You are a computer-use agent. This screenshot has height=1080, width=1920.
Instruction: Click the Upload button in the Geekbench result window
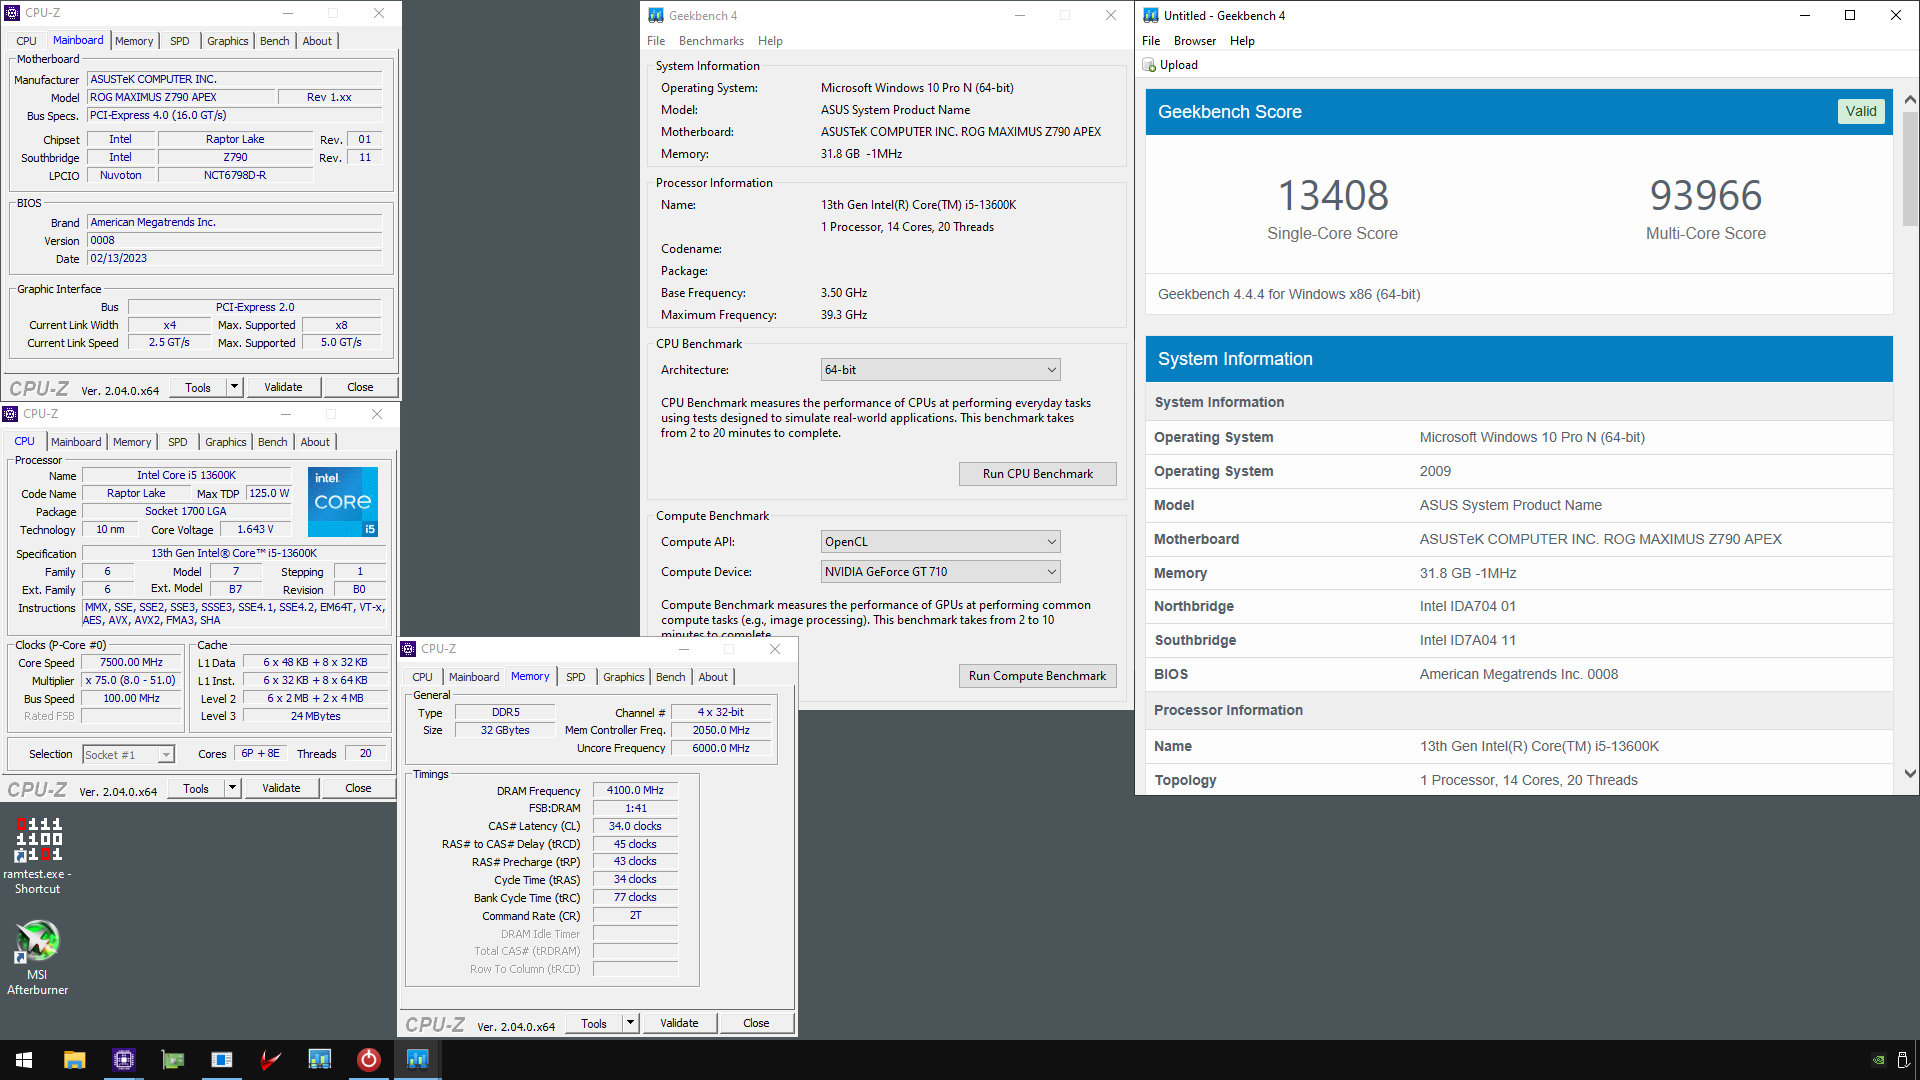(1170, 65)
